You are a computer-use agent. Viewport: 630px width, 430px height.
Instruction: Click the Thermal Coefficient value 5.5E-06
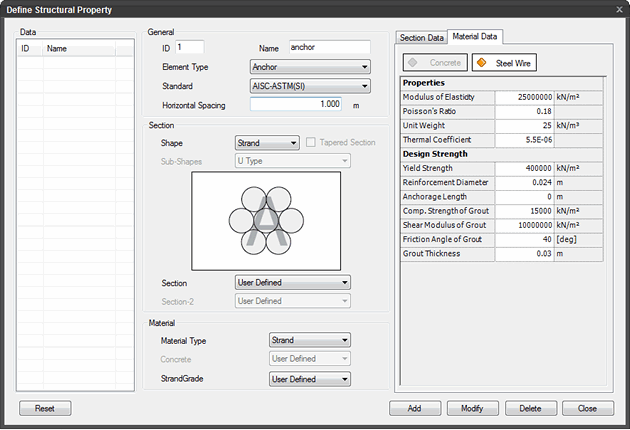click(524, 140)
